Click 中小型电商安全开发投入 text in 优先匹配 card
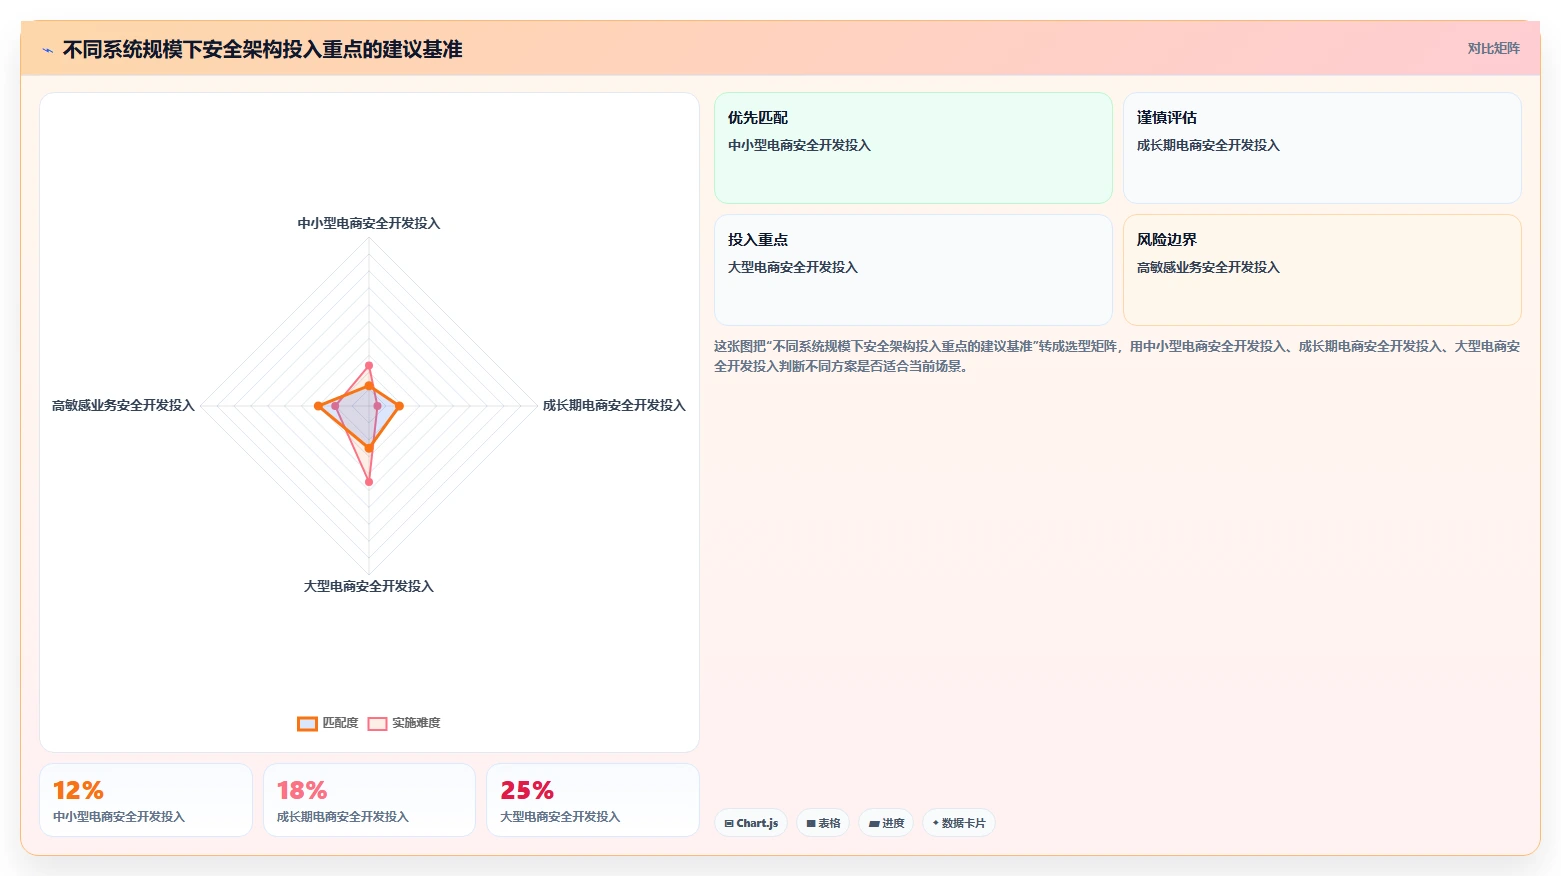 point(799,145)
